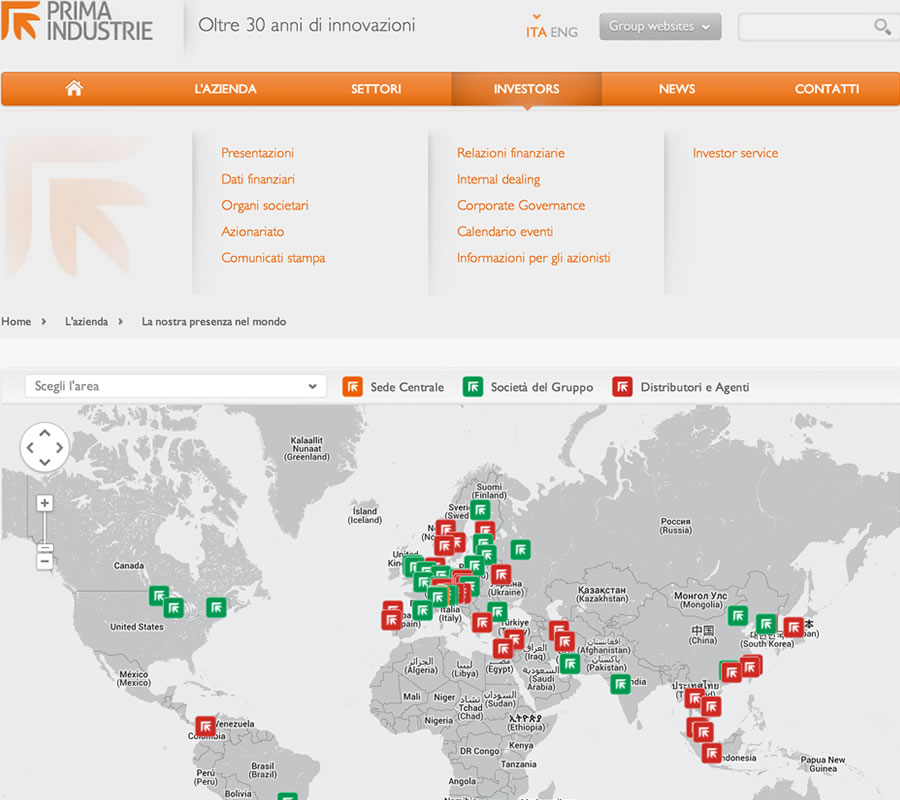Click the map zoom slider handle

pyautogui.click(x=45, y=547)
